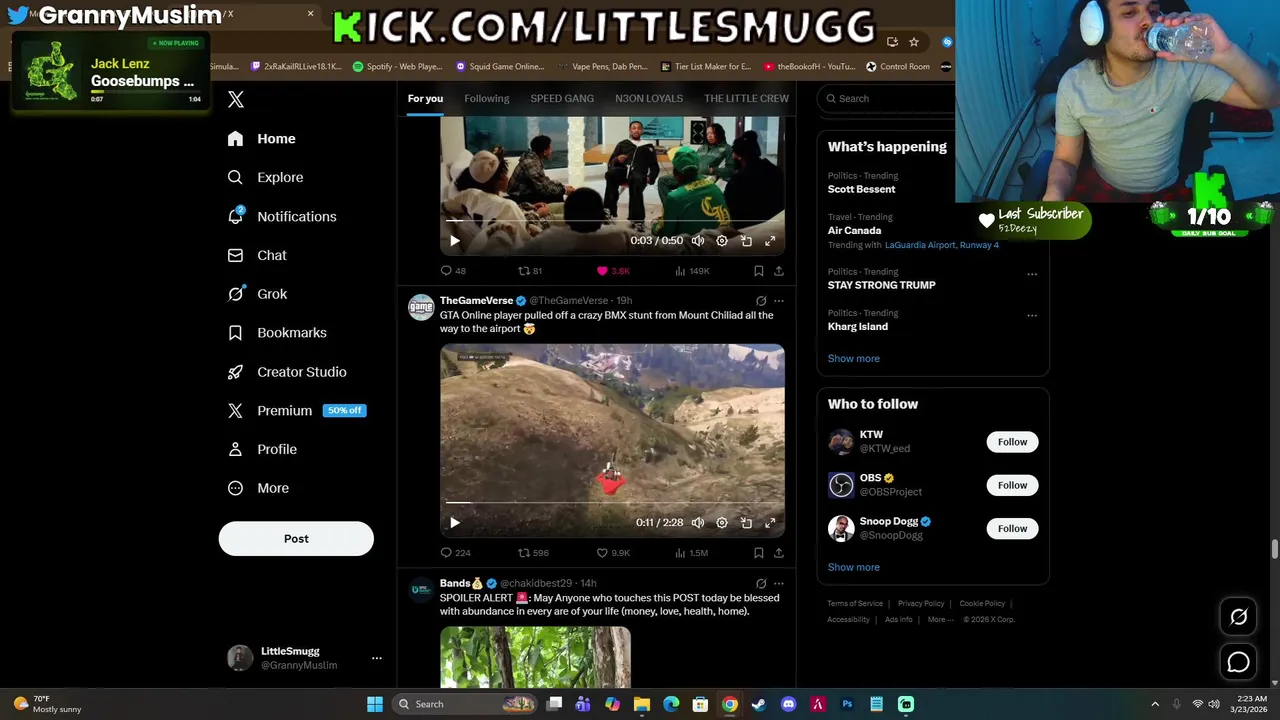The height and width of the screenshot is (720, 1280).
Task: Open Steam from the taskbar
Action: 759,705
